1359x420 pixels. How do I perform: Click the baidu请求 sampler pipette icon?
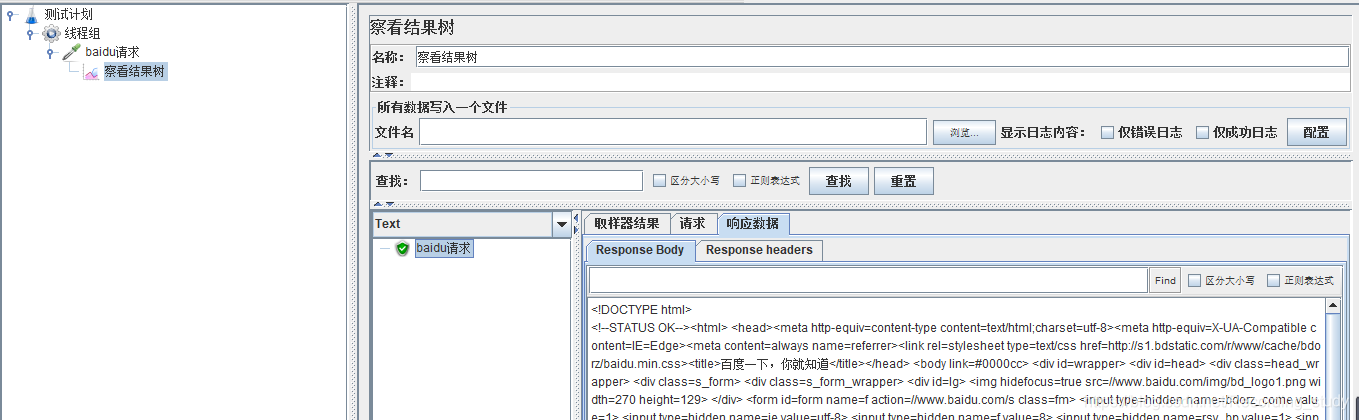pyautogui.click(x=71, y=52)
